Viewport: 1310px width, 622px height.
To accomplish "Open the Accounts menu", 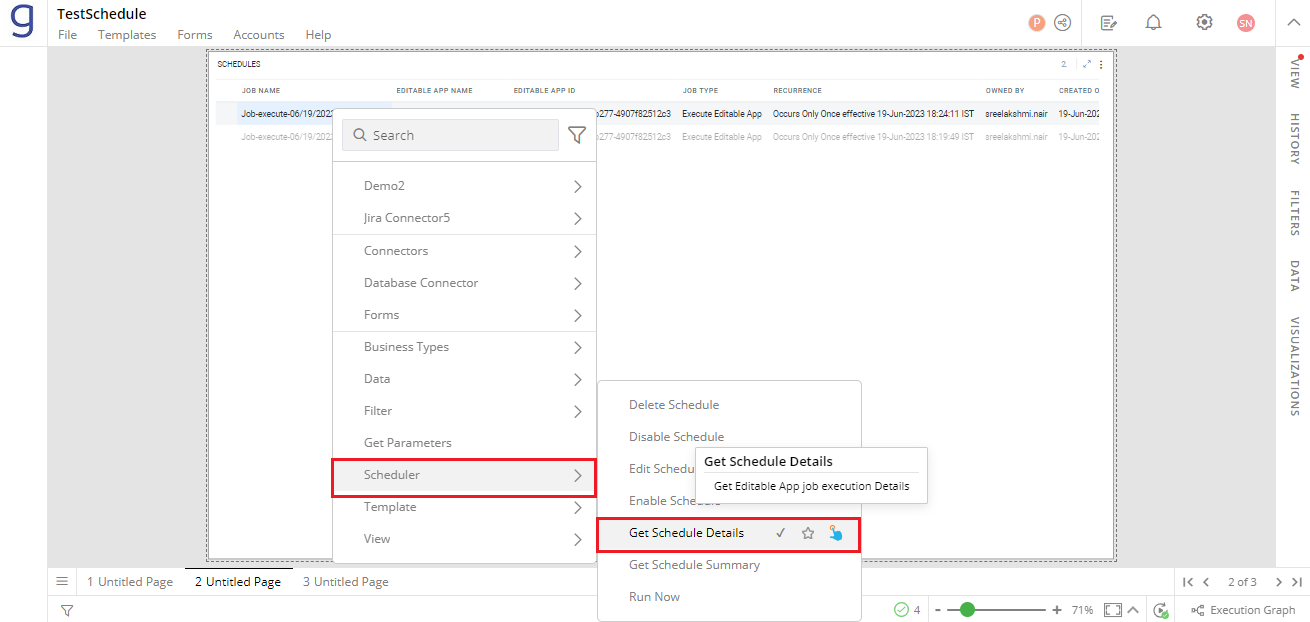I will [x=259, y=35].
